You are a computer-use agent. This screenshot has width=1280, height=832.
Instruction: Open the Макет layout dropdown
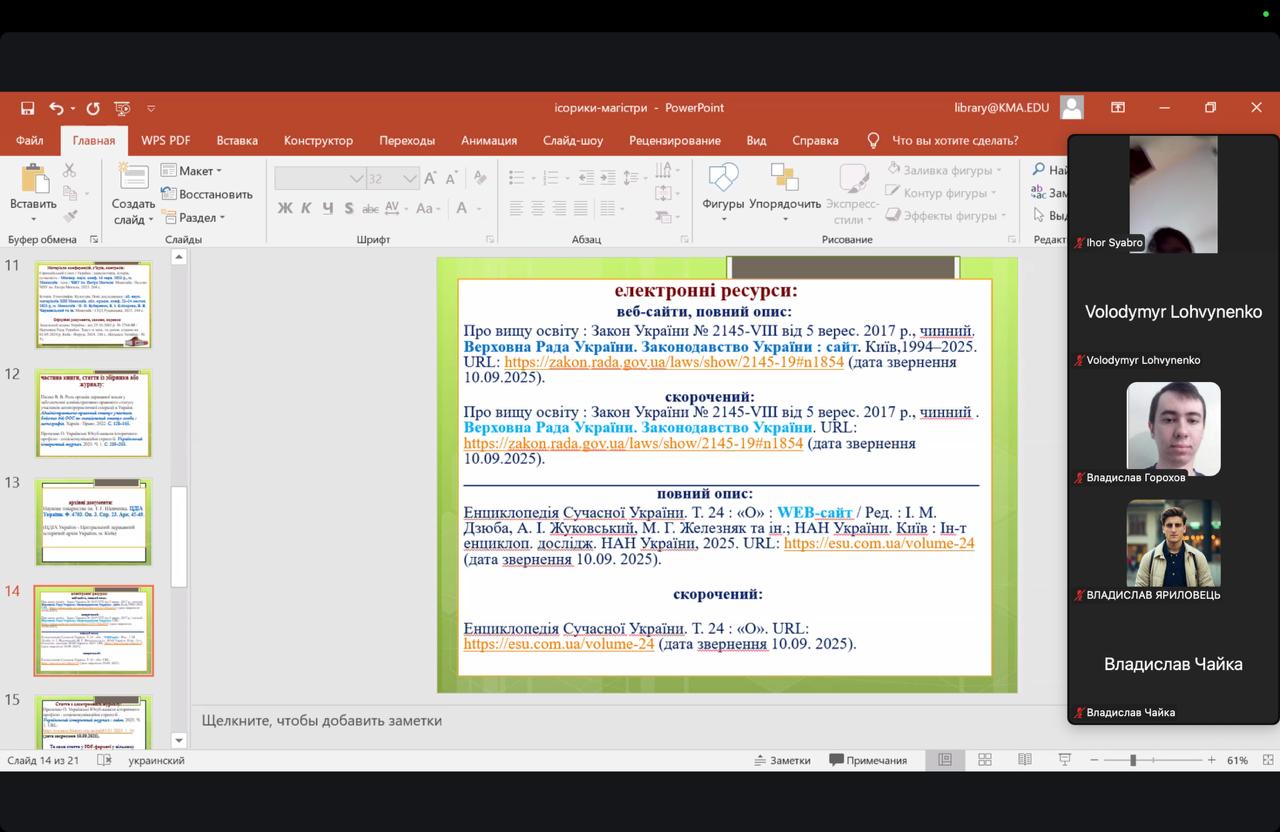(x=192, y=171)
